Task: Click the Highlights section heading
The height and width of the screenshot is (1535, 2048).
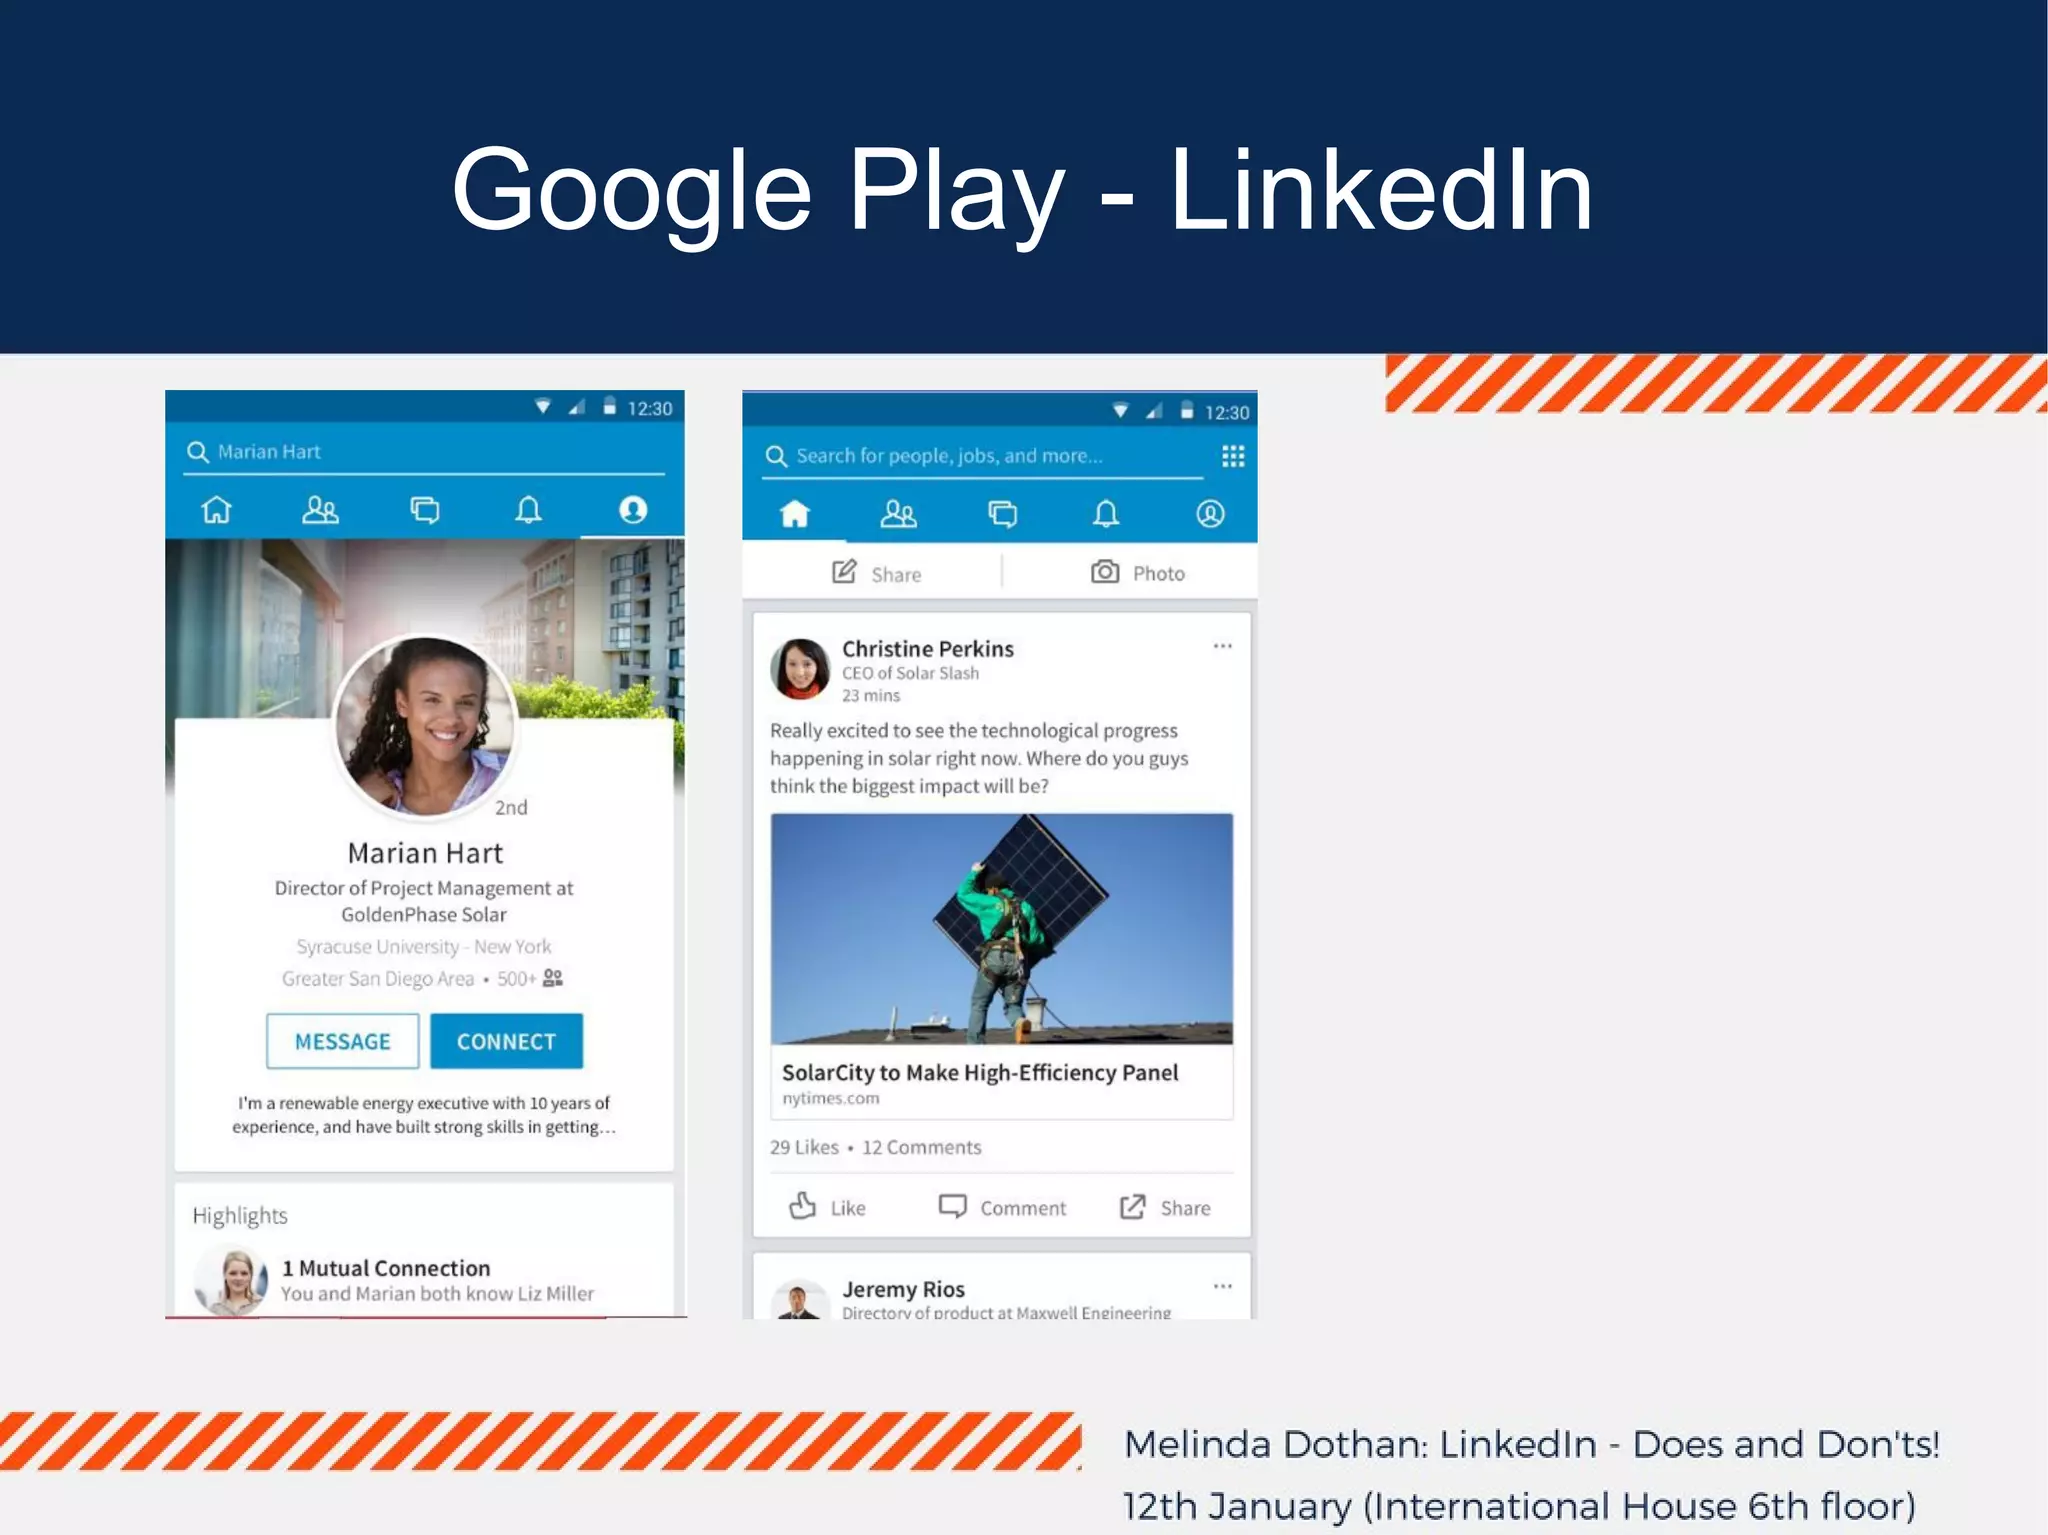Action: click(240, 1216)
